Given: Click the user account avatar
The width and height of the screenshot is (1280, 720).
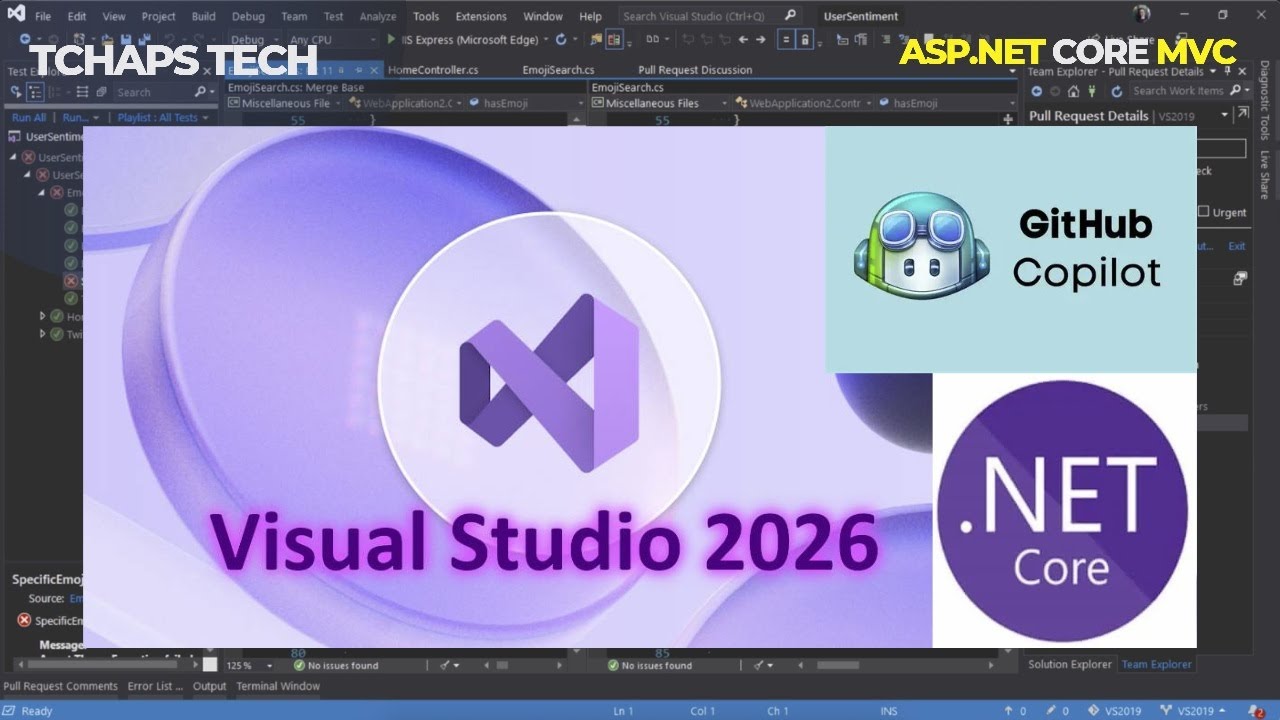Looking at the screenshot, I should (x=1142, y=15).
